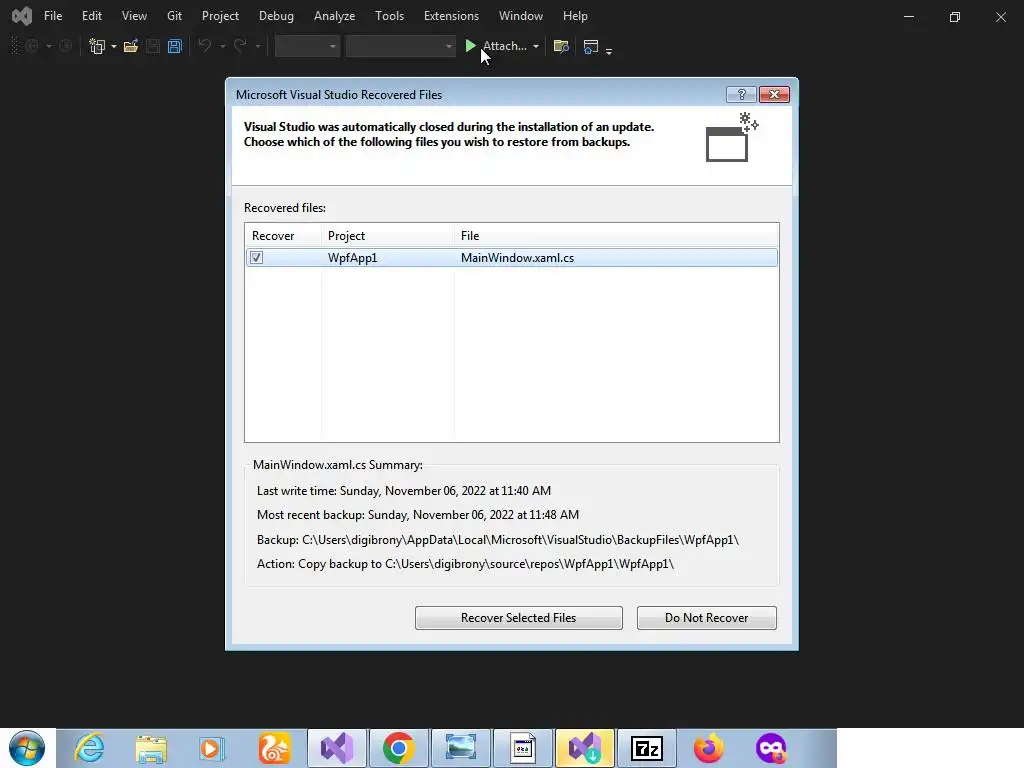
Task: Open the Extensions menu
Action: tap(451, 16)
